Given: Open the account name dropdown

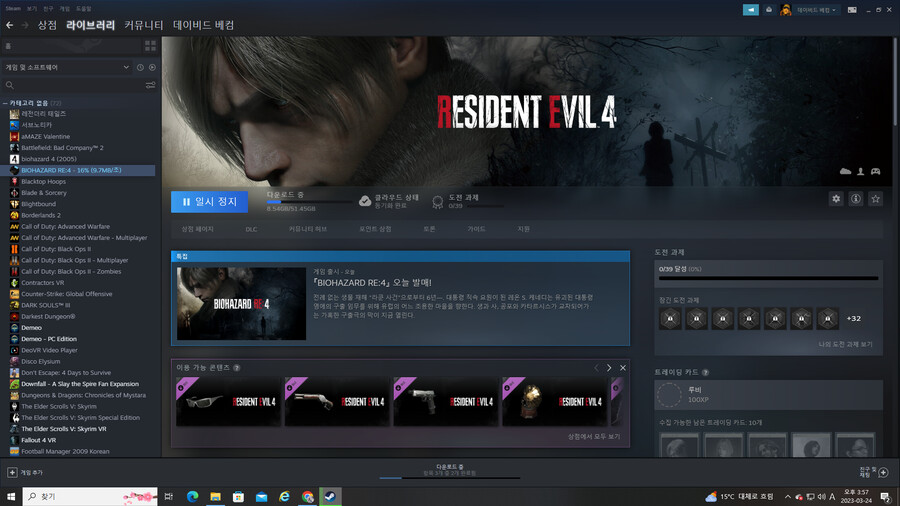Looking at the screenshot, I should 816,10.
